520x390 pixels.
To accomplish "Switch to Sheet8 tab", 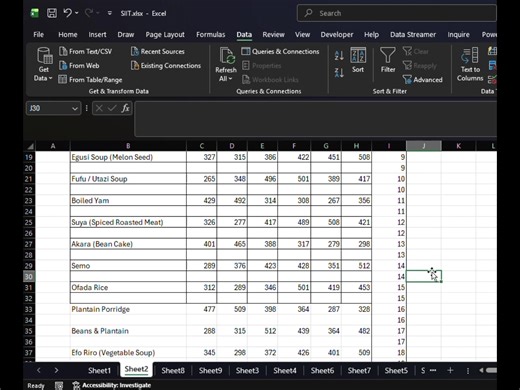I will [173, 370].
